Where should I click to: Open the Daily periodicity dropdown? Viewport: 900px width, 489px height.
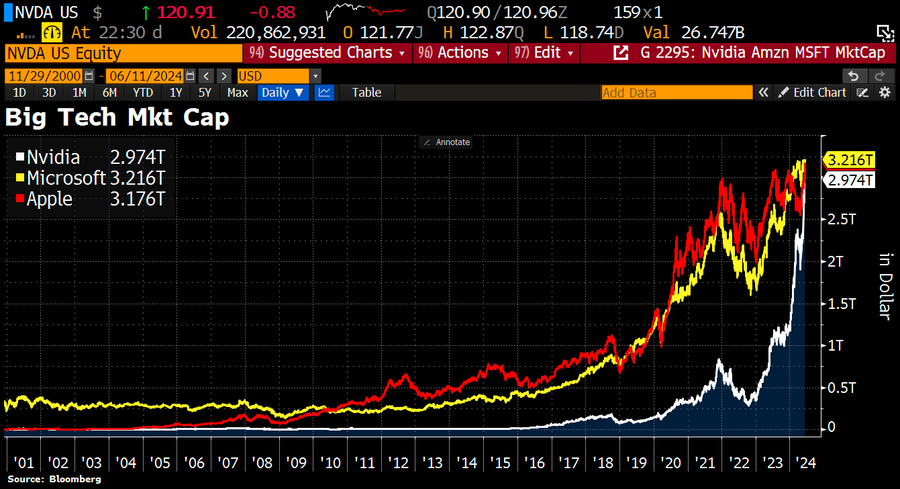[283, 92]
